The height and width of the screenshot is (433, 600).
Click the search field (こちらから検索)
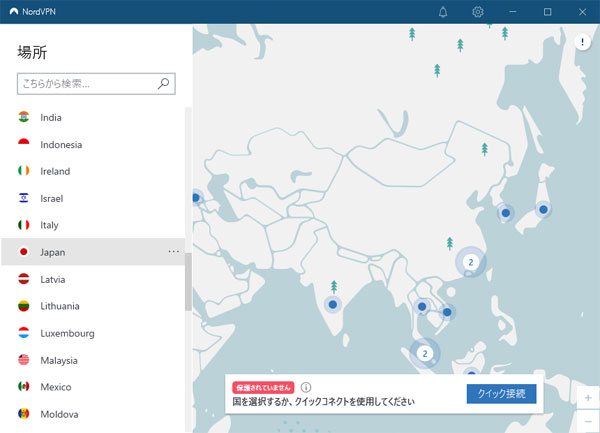tap(96, 83)
